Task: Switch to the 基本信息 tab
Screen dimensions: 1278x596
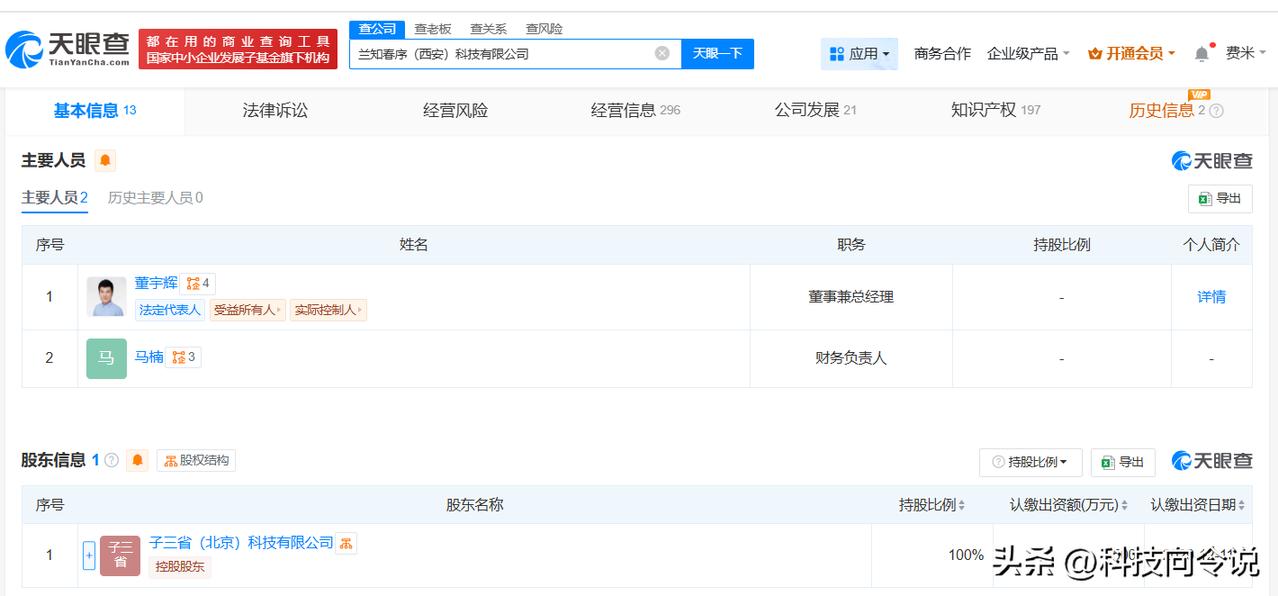Action: tap(95, 111)
